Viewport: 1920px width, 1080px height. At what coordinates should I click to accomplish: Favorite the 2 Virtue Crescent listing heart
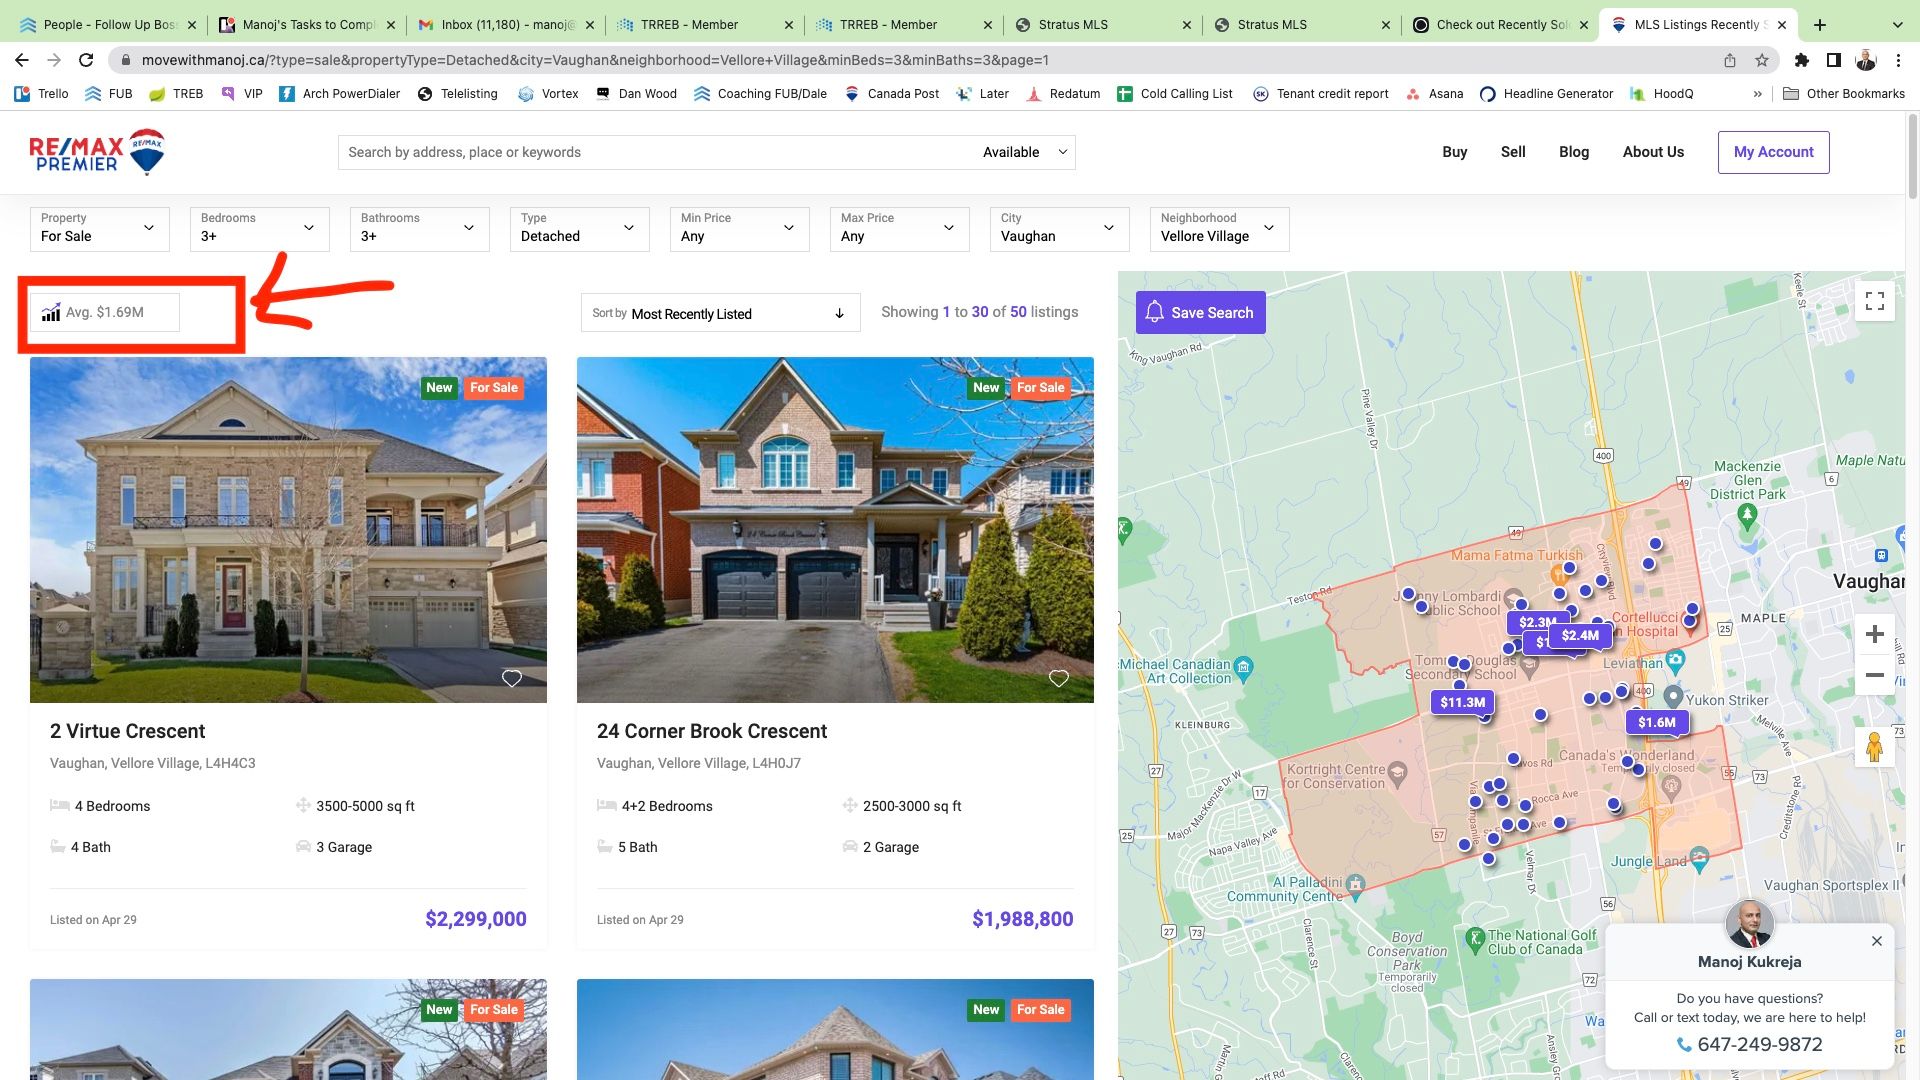(x=511, y=679)
